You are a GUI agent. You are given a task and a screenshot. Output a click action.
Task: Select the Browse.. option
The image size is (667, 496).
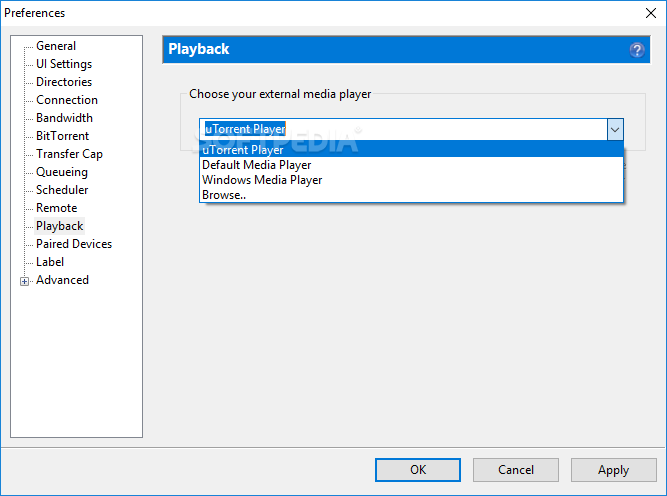pos(411,195)
